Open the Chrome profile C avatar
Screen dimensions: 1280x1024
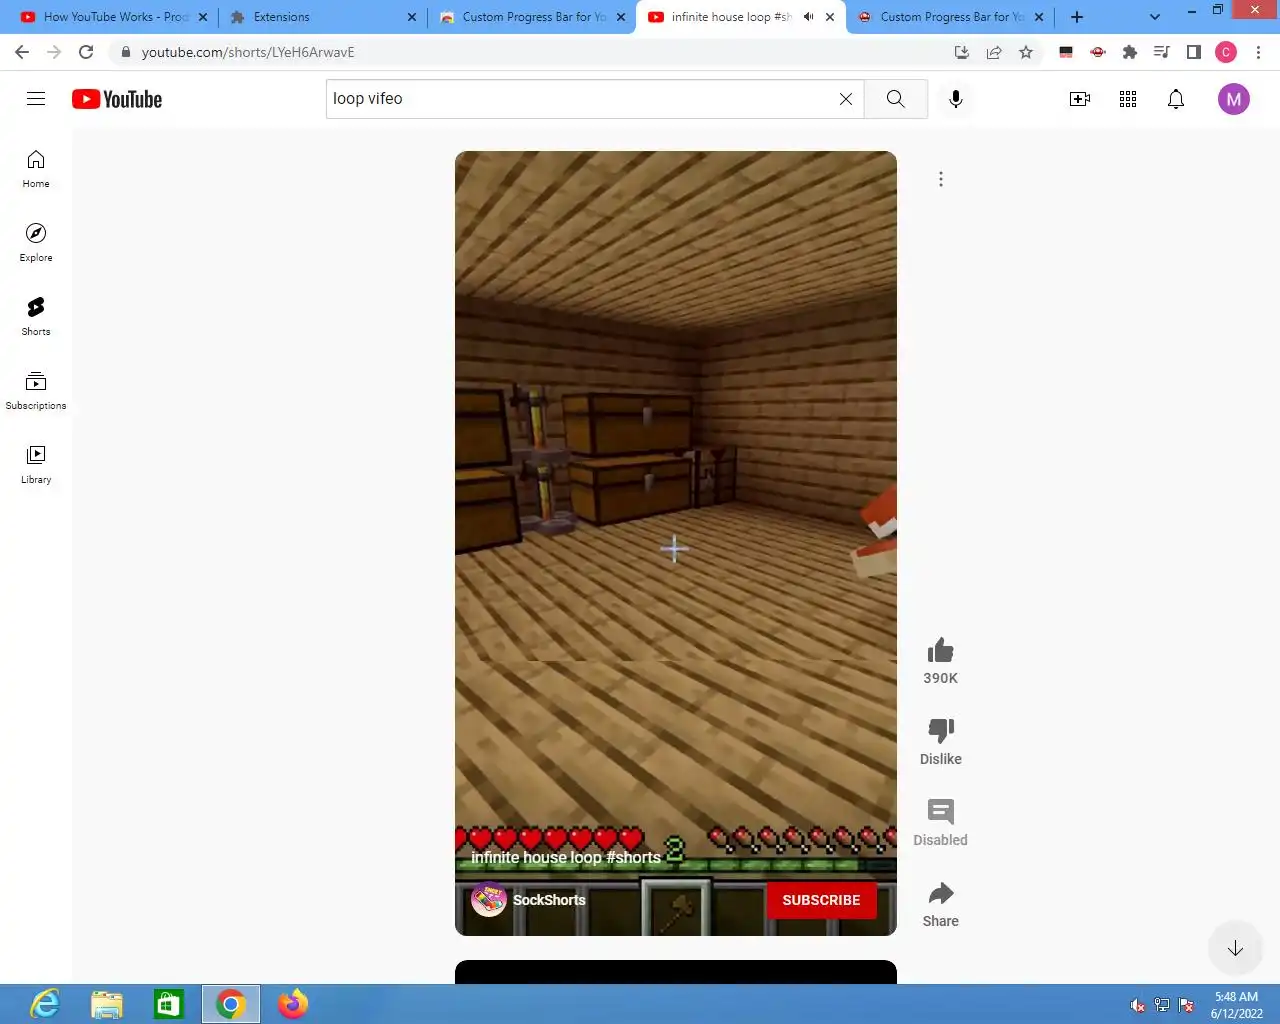[1226, 52]
